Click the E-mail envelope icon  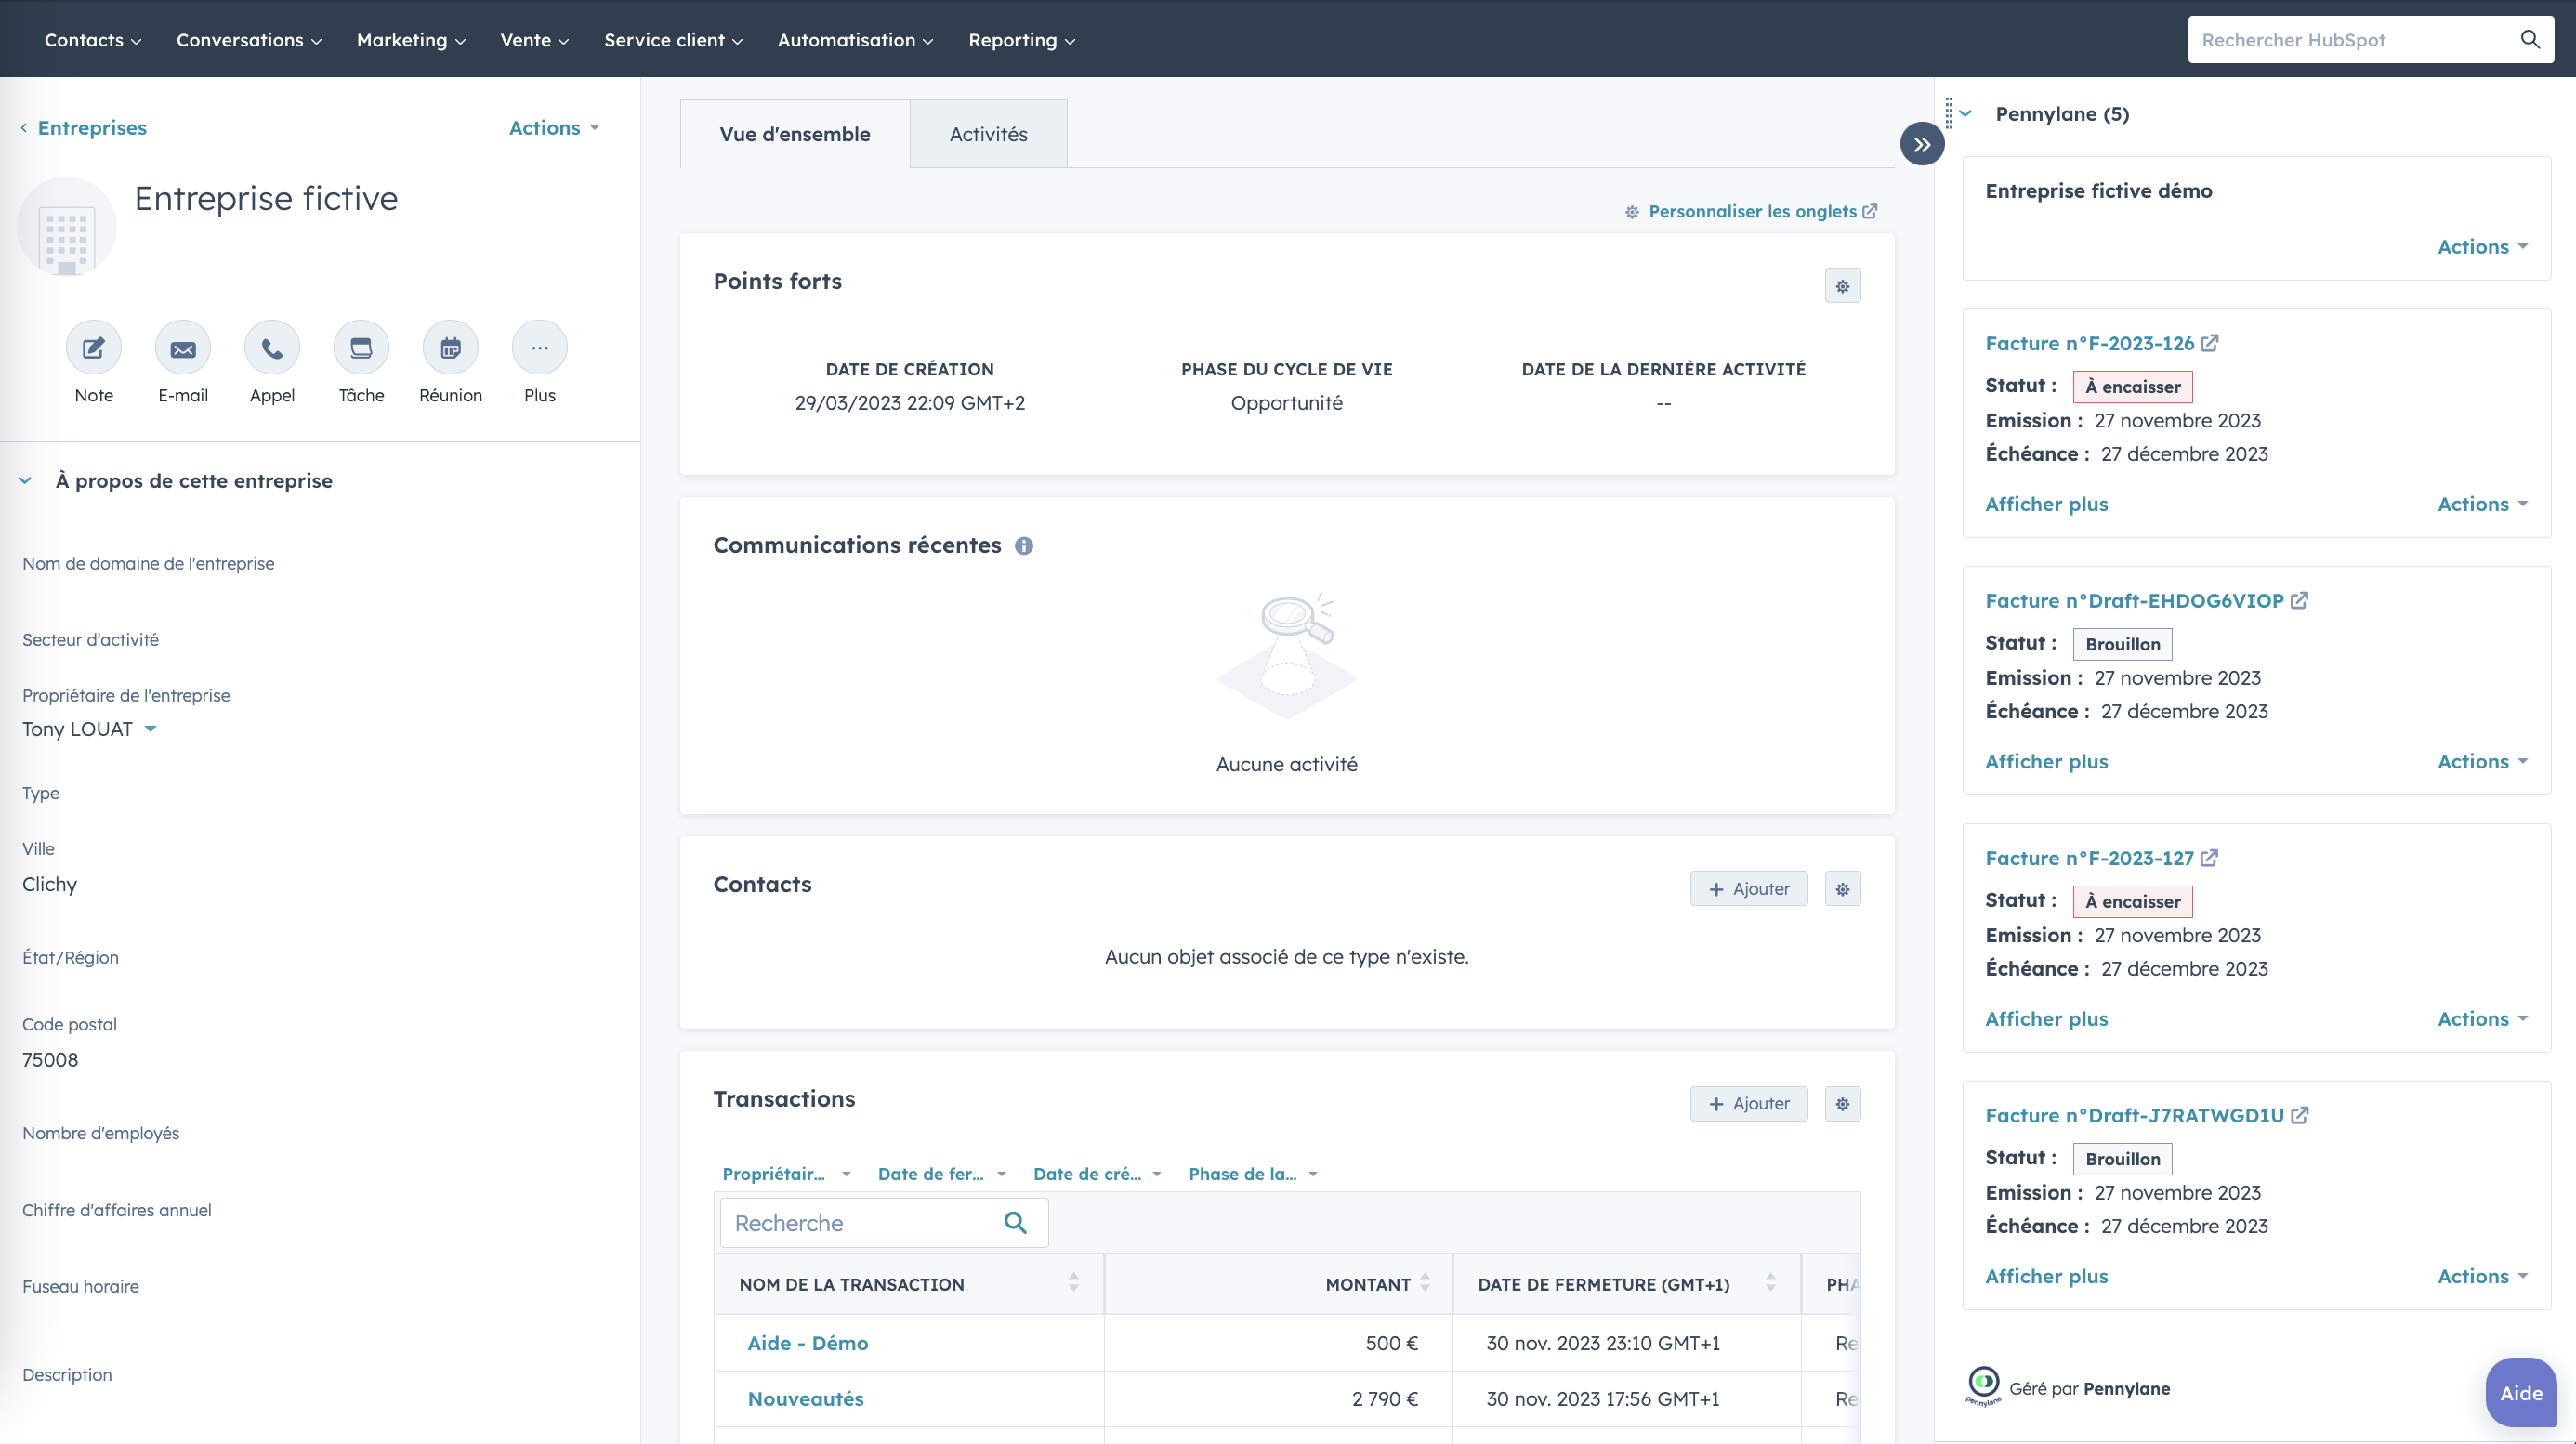tap(183, 348)
